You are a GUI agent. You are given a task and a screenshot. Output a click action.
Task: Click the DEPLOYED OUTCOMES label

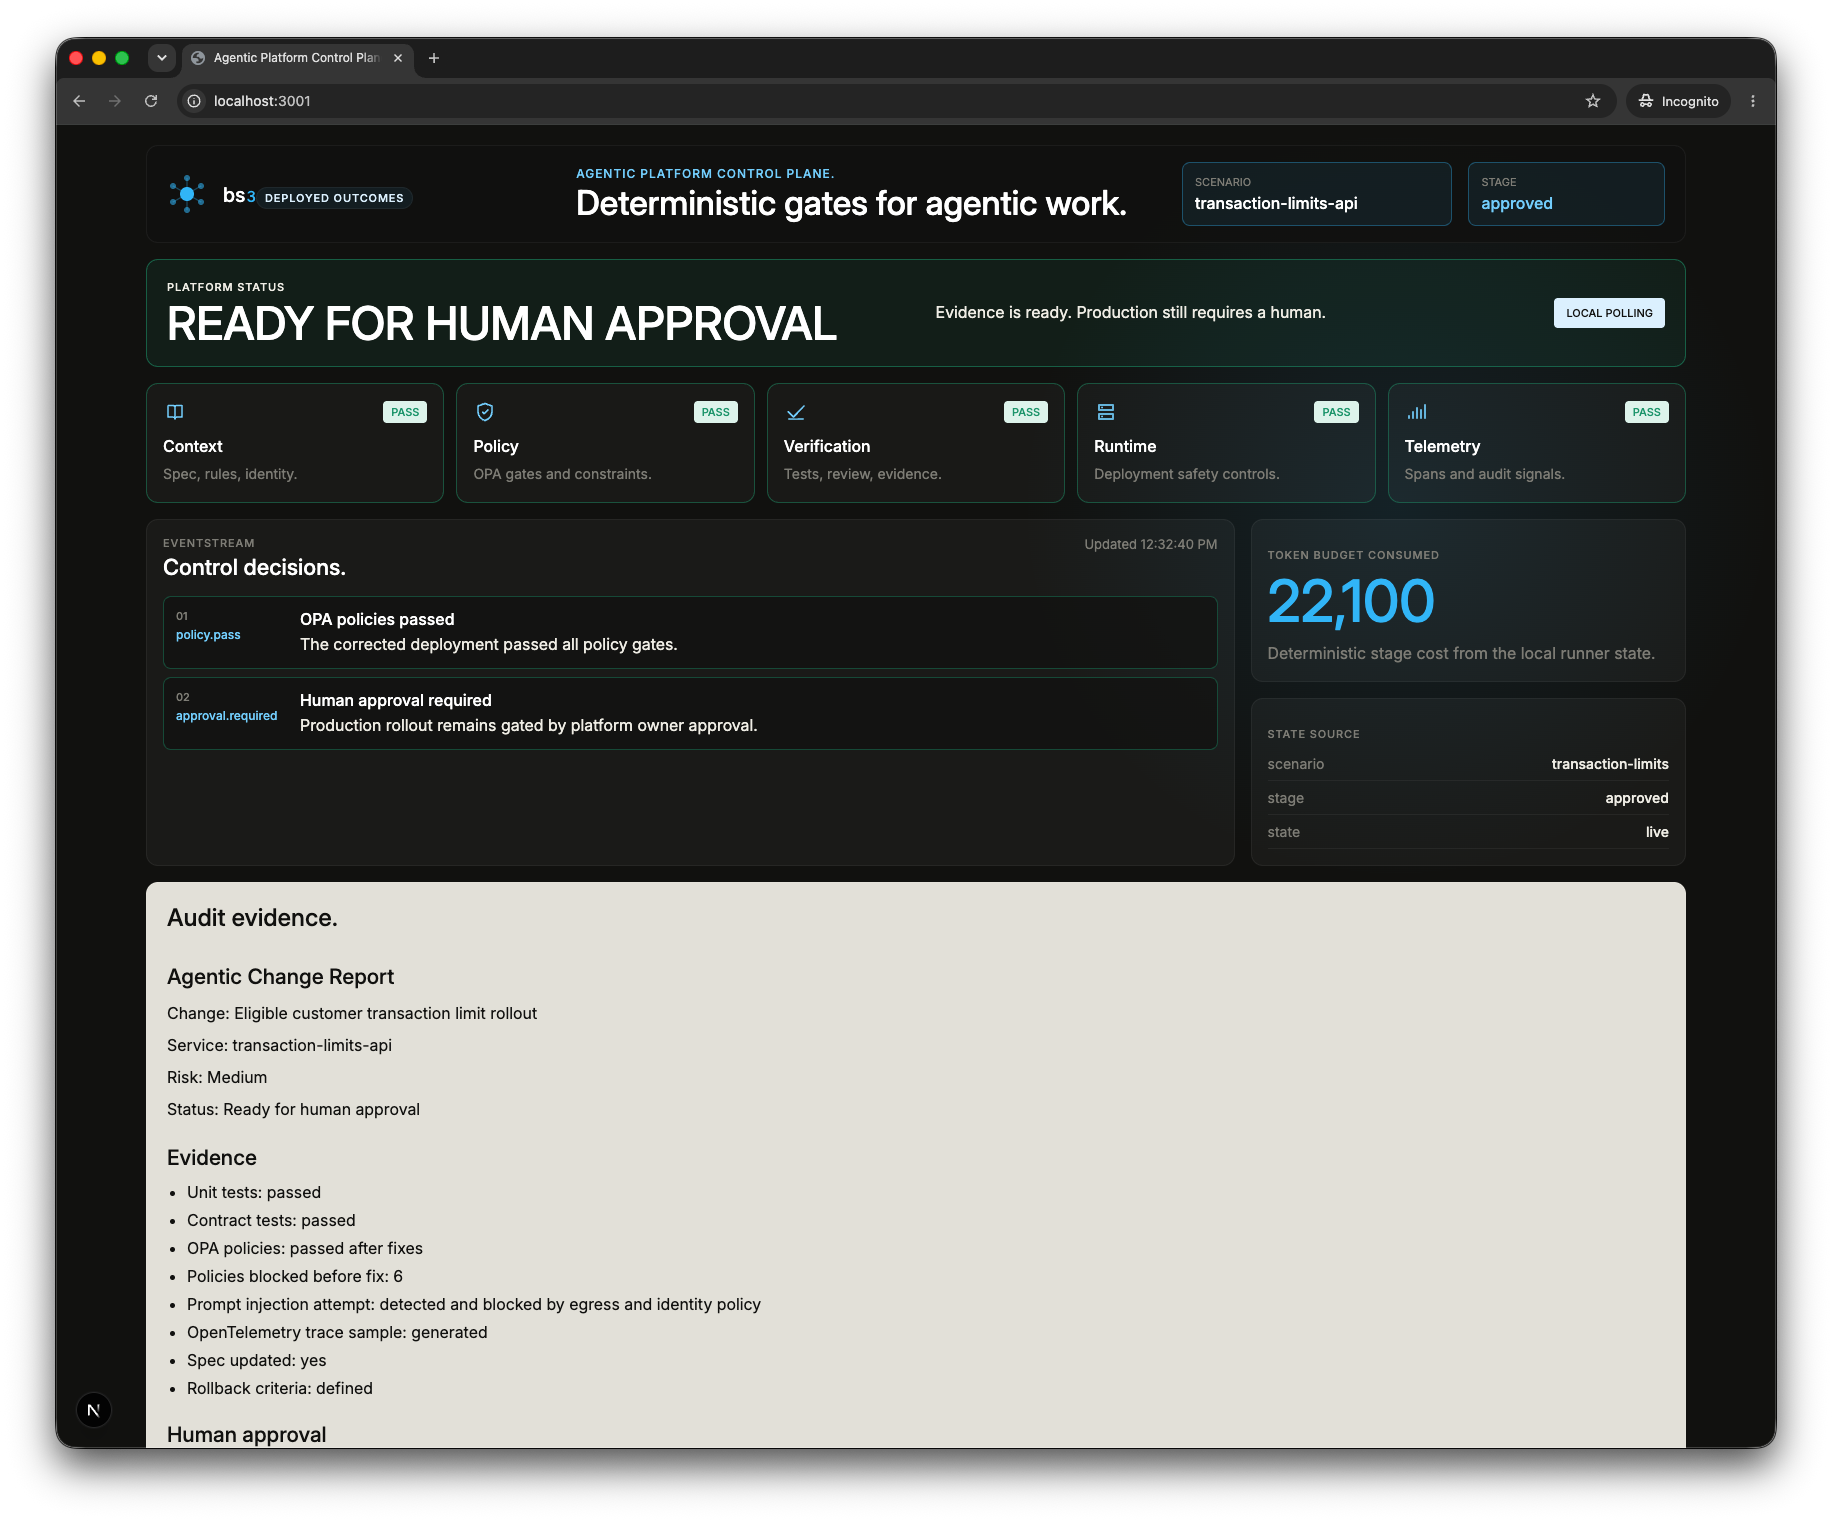[x=334, y=198]
